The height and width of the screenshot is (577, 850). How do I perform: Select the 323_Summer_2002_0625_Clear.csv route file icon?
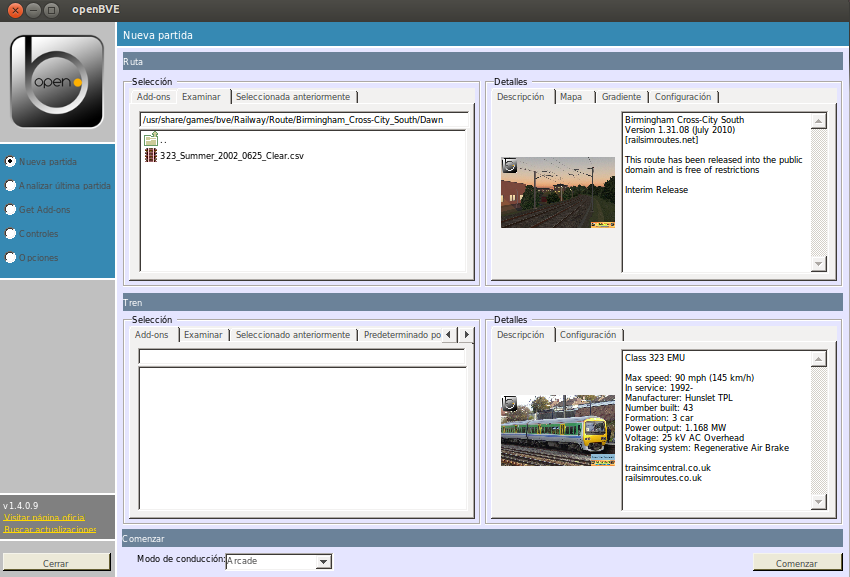151,156
